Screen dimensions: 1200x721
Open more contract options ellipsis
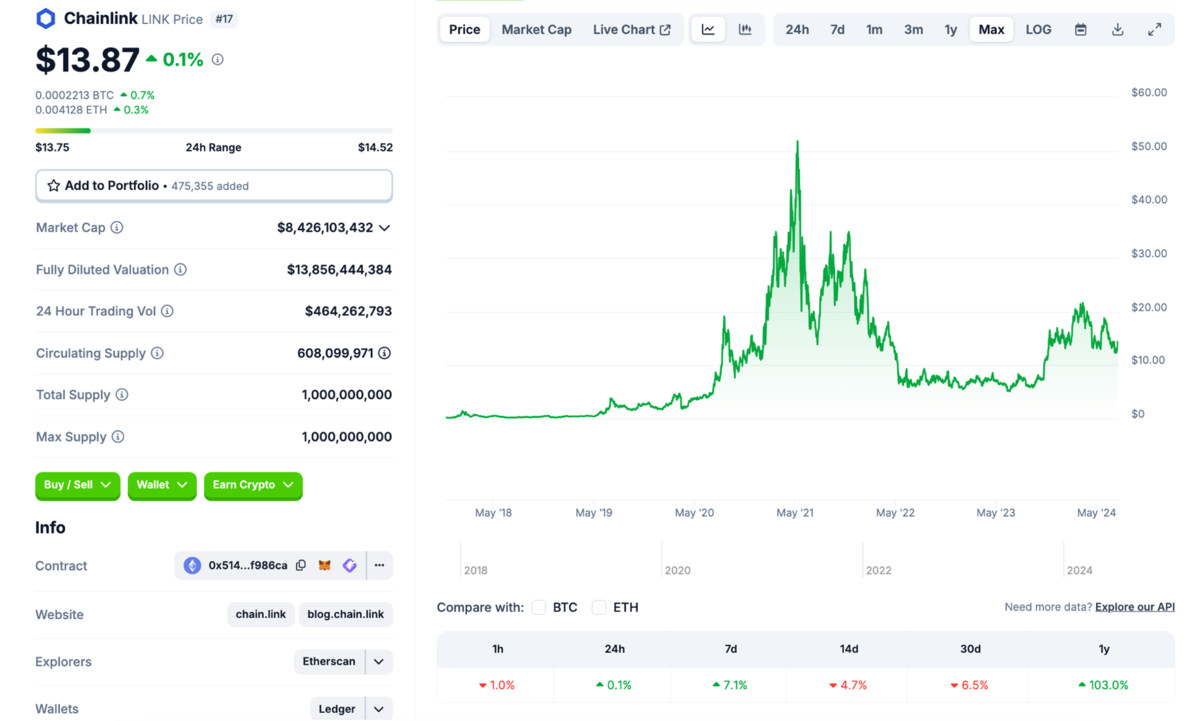click(x=379, y=566)
